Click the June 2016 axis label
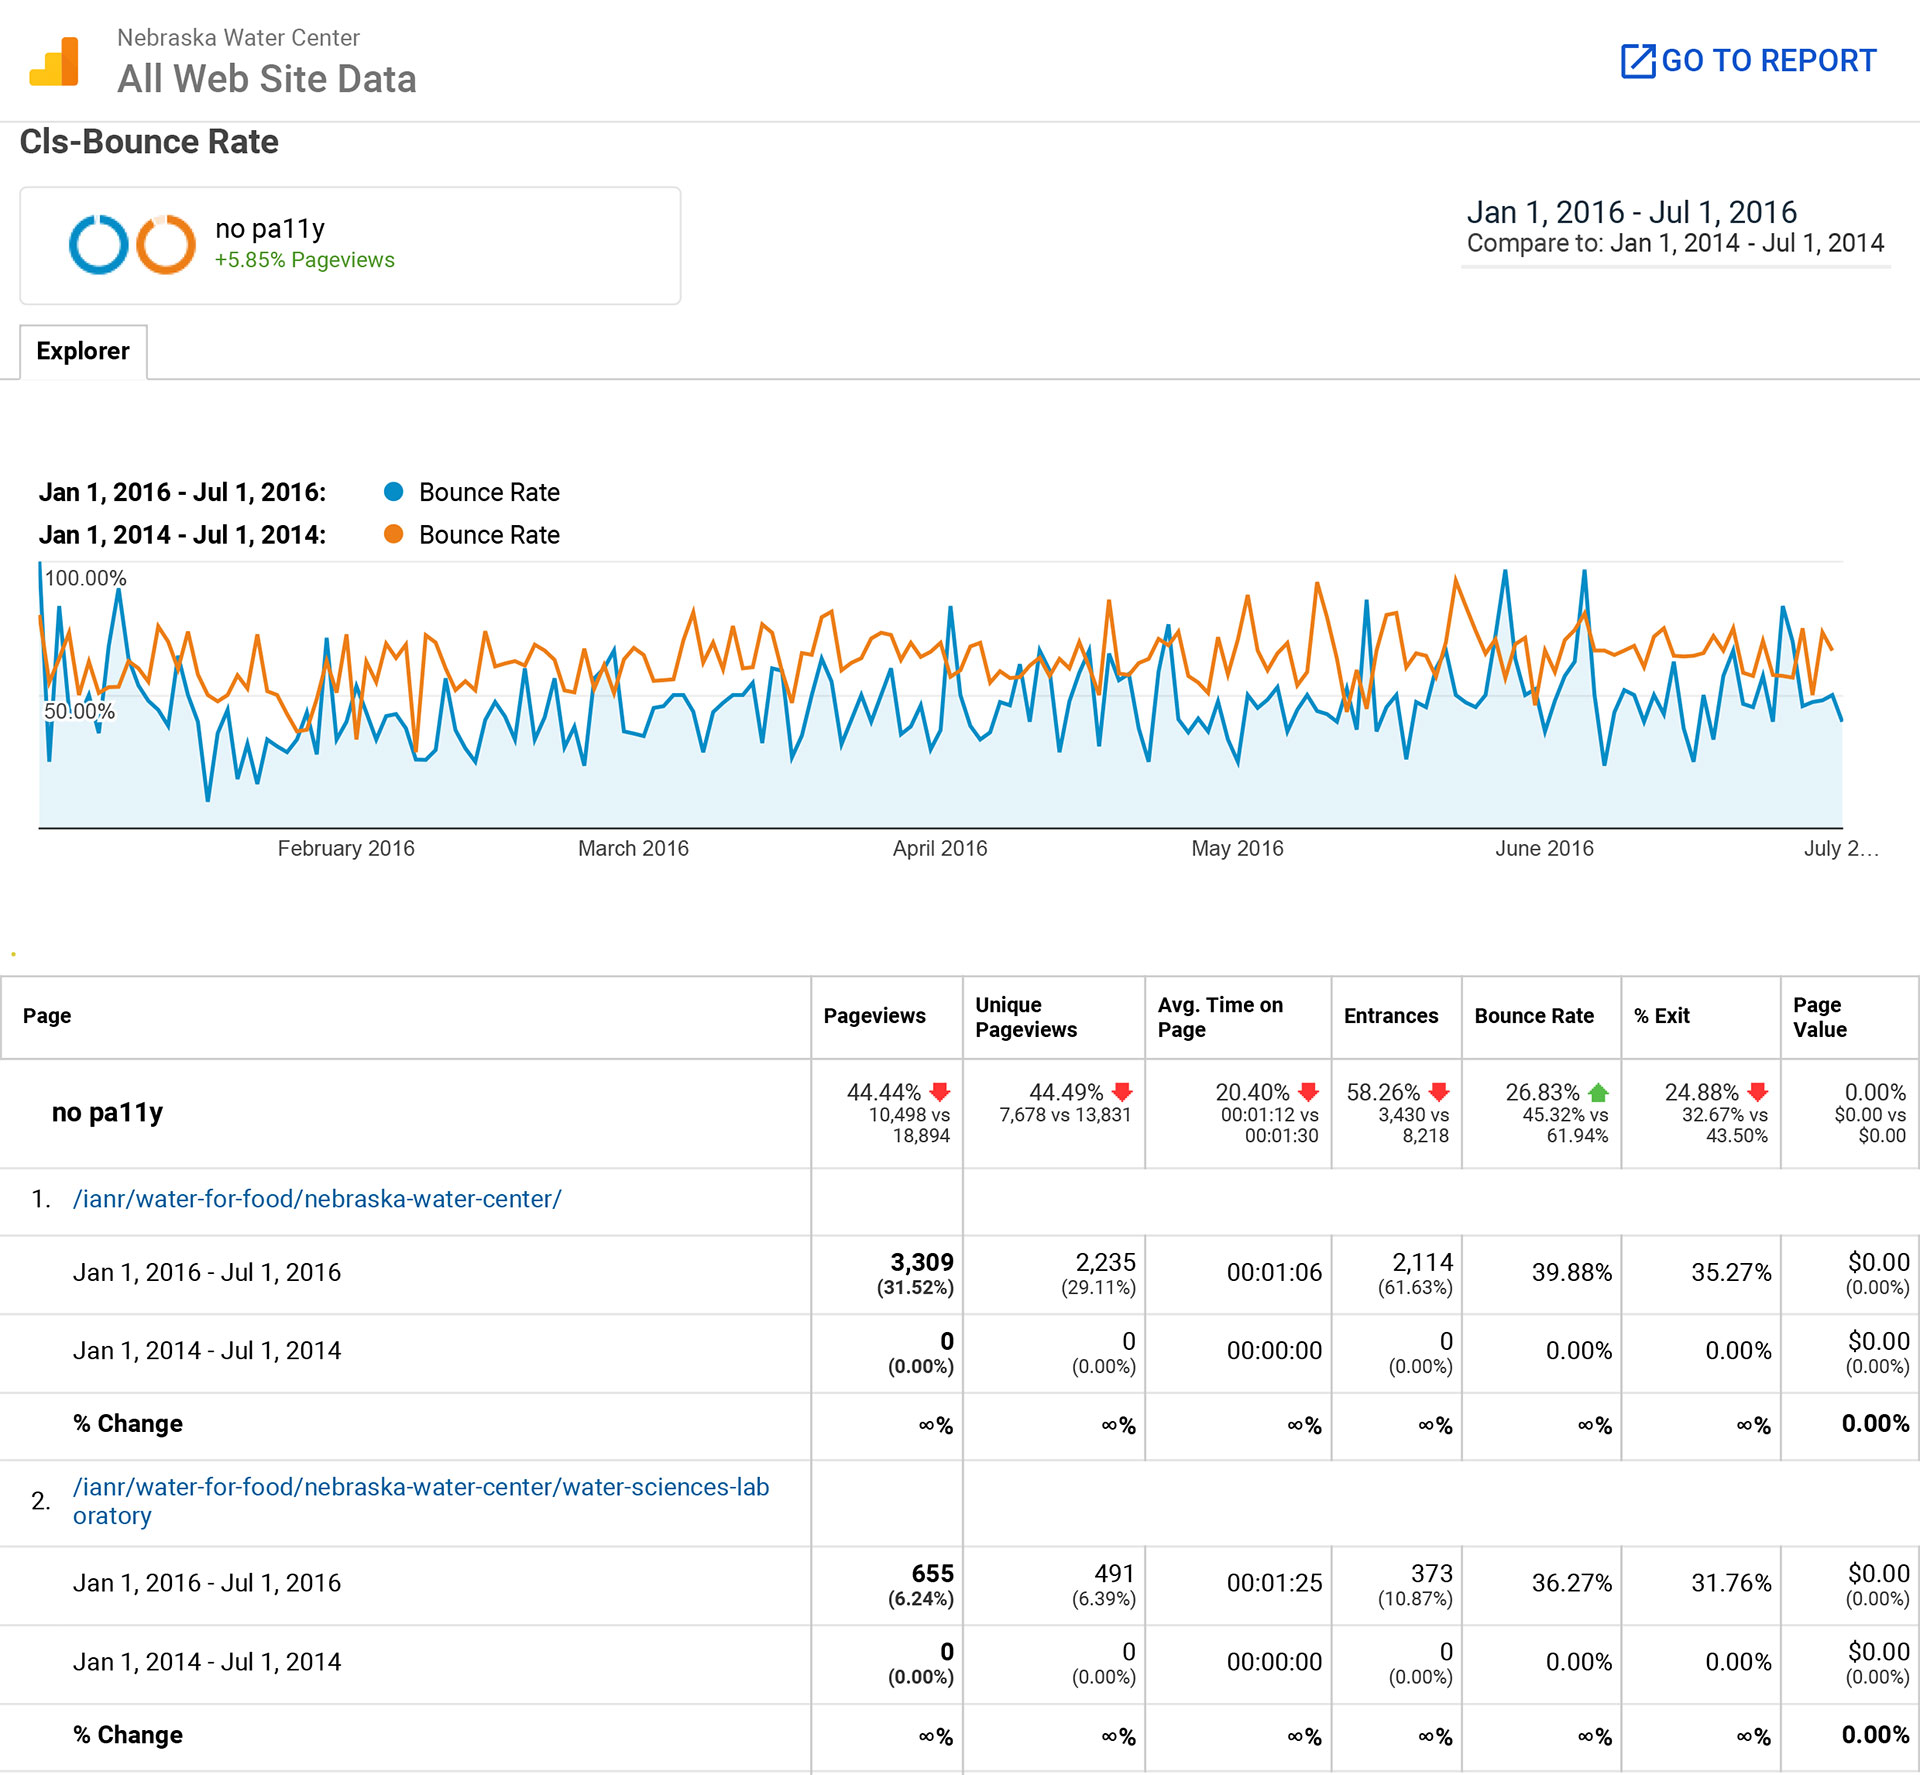Image resolution: width=1920 pixels, height=1775 pixels. point(1544,849)
